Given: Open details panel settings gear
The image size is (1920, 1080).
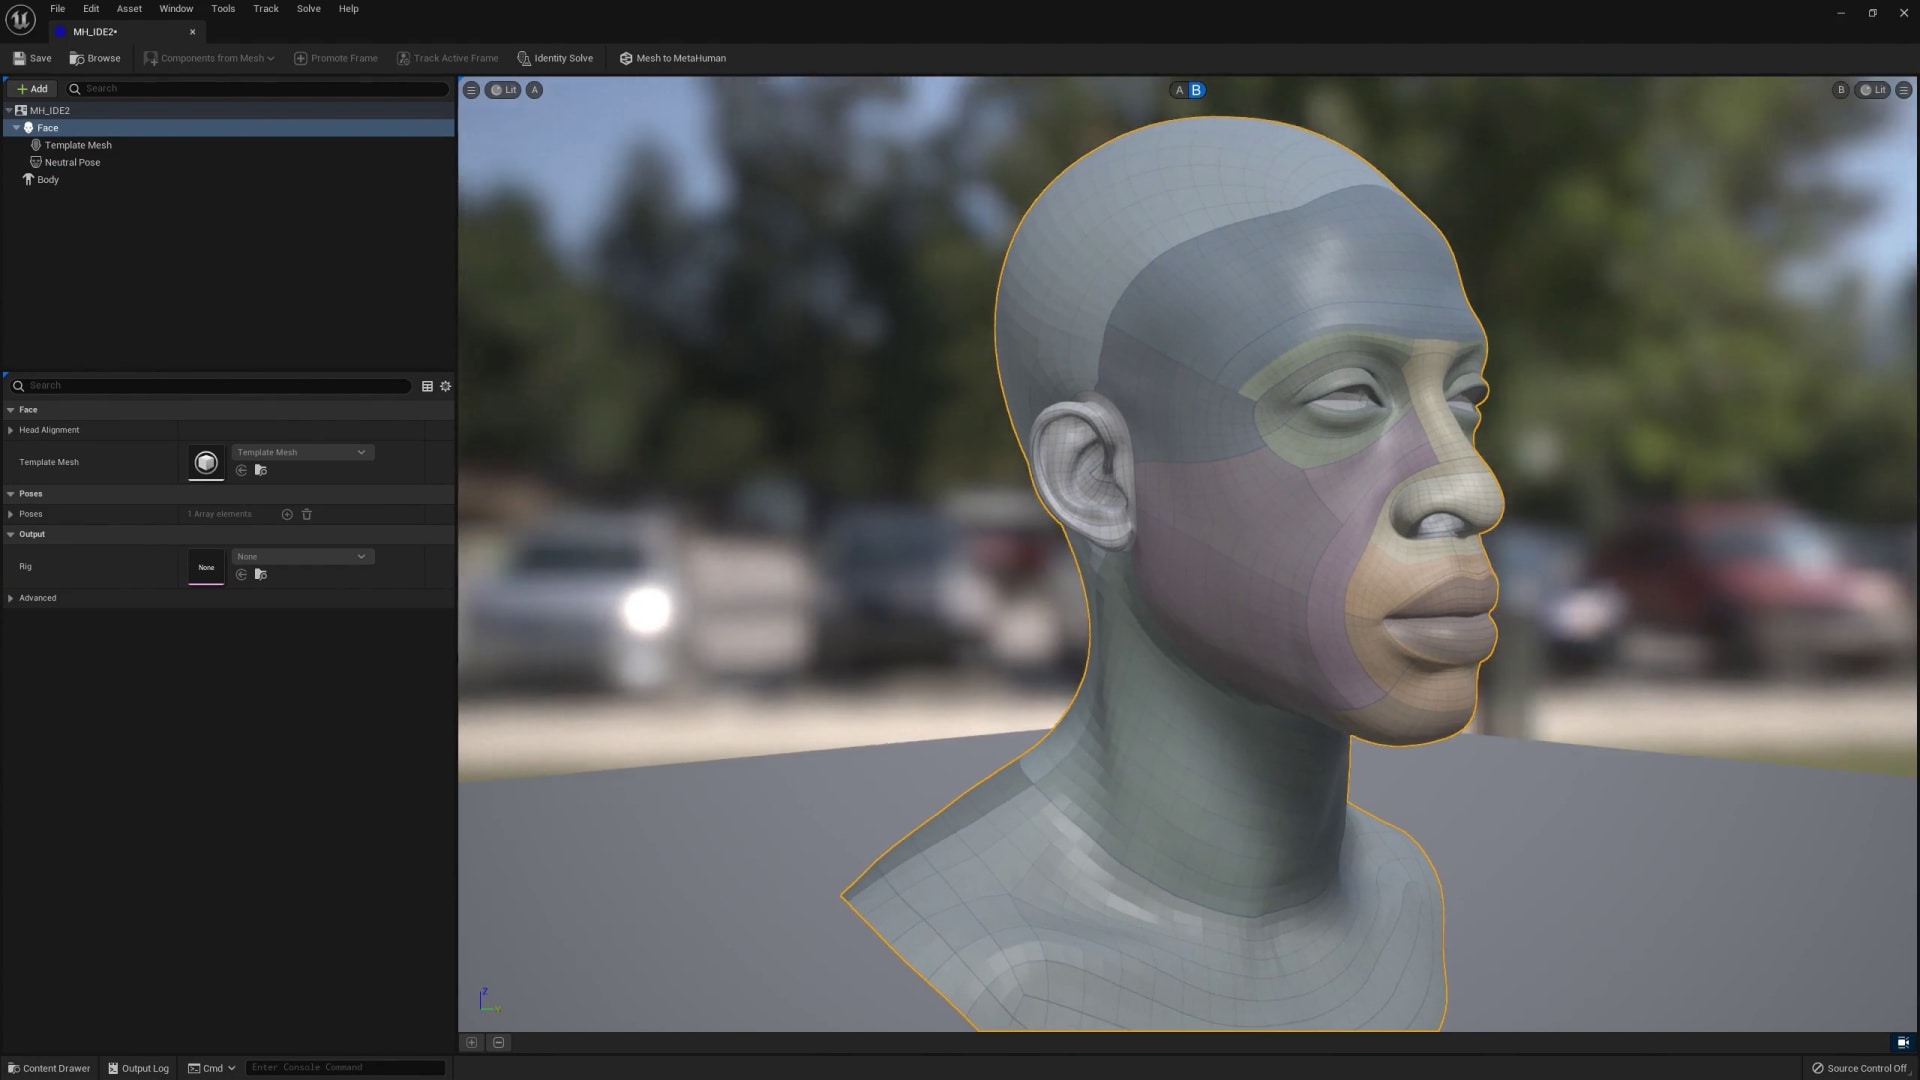Looking at the screenshot, I should pos(446,386).
